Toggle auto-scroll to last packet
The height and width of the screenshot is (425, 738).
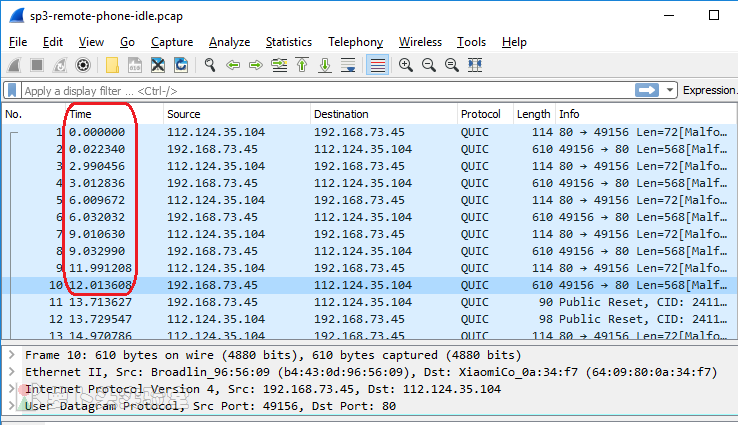(348, 65)
